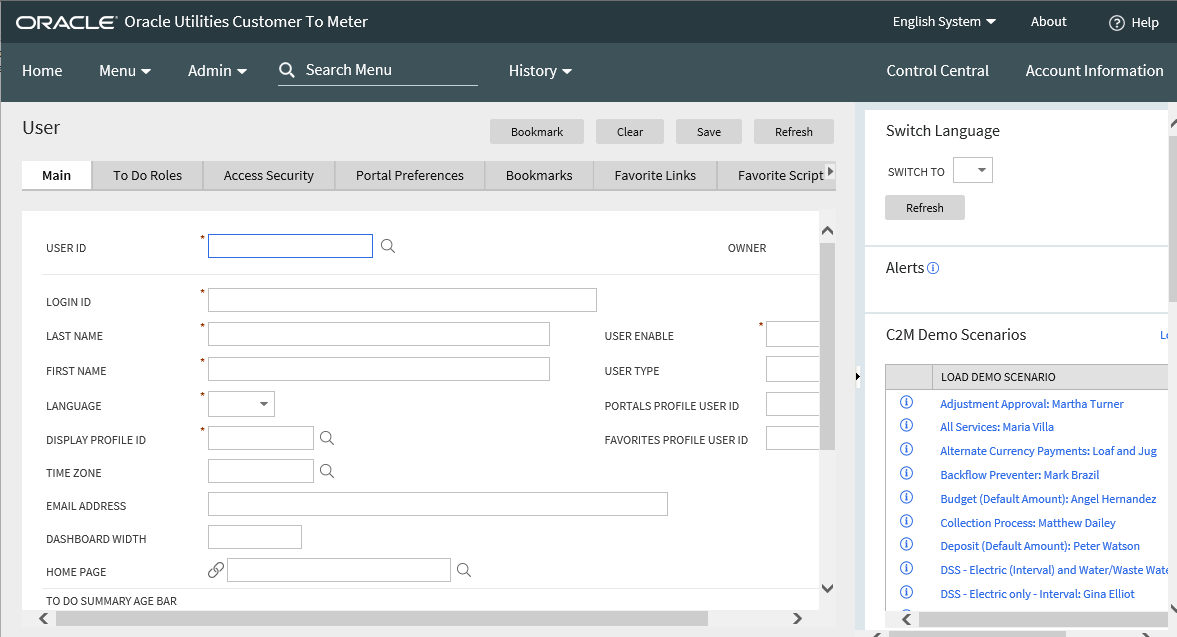Click the Home Page search icon
This screenshot has height=637, width=1177.
464,570
